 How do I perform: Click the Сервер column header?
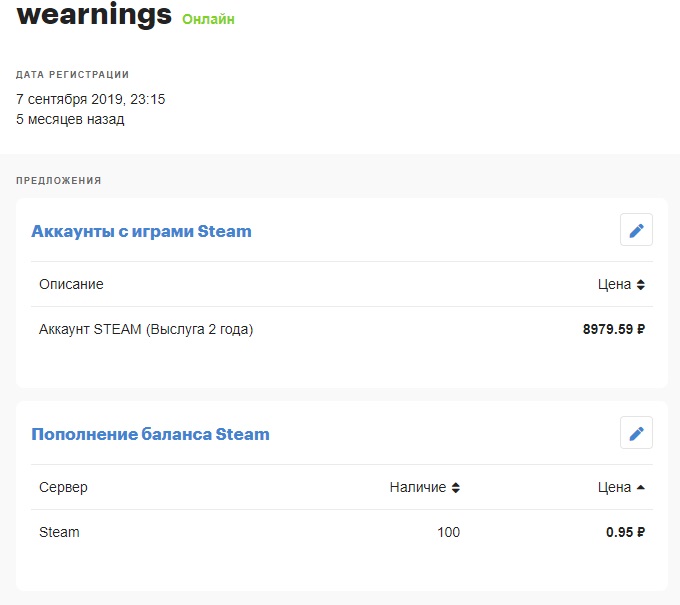point(63,487)
